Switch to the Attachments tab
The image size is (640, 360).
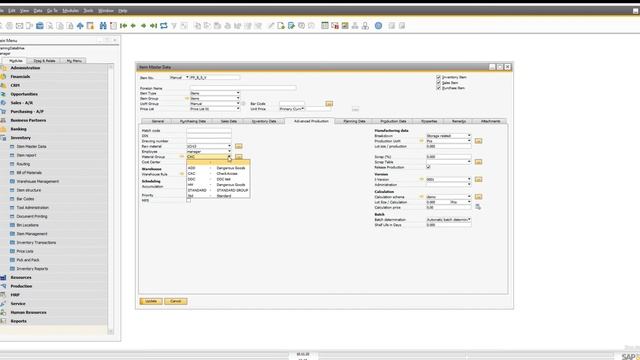point(490,121)
